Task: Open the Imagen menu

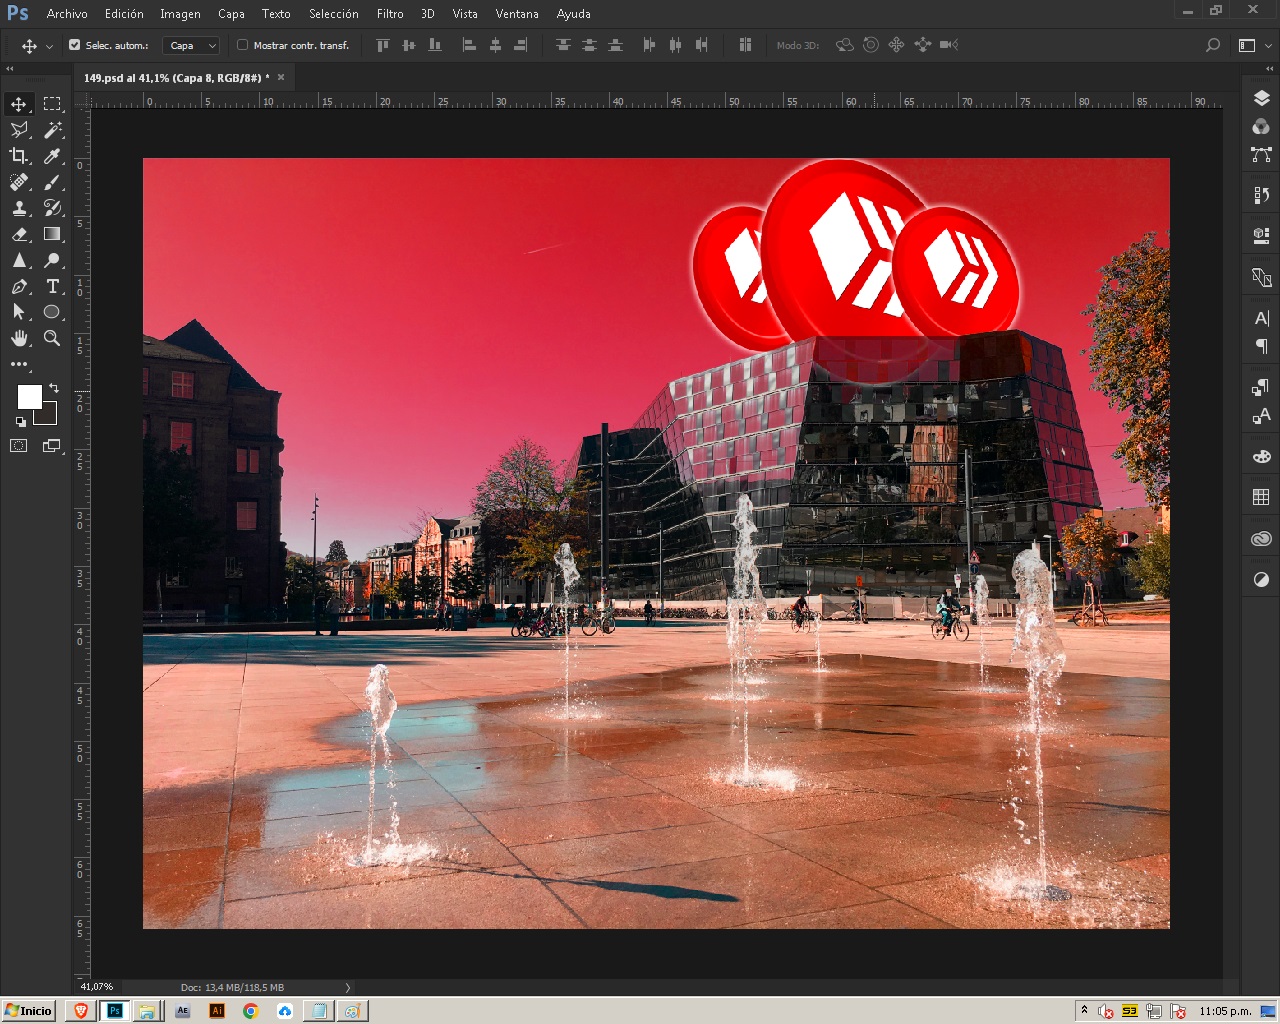Action: [x=180, y=14]
